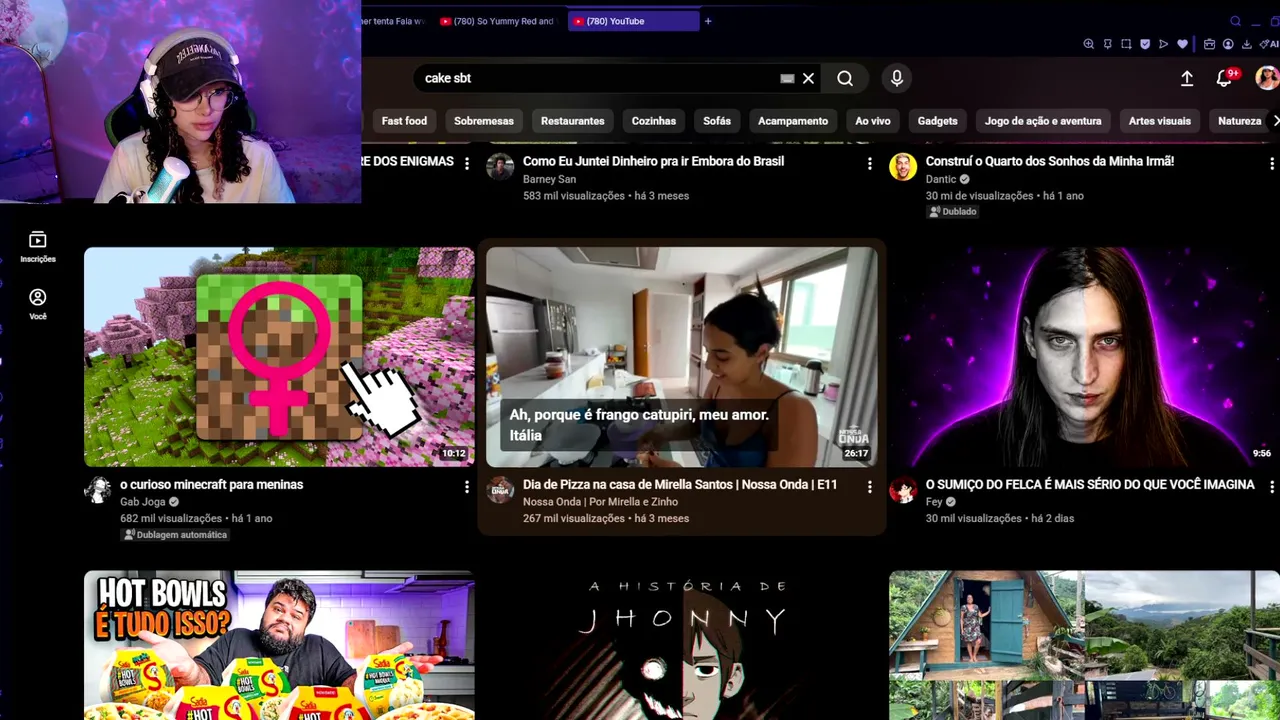The image size is (1280, 720).
Task: Open a new browser tab
Action: click(x=708, y=21)
